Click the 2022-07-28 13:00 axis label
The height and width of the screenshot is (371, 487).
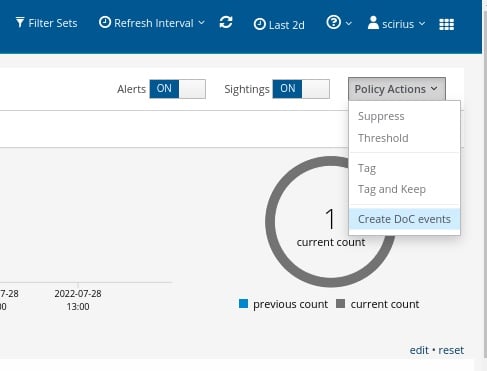pyautogui.click(x=78, y=300)
